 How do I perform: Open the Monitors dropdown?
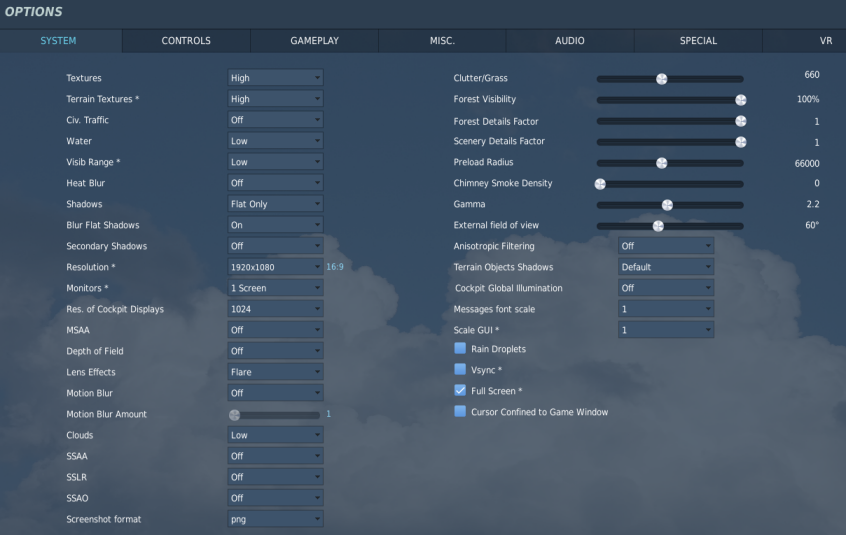click(x=275, y=288)
